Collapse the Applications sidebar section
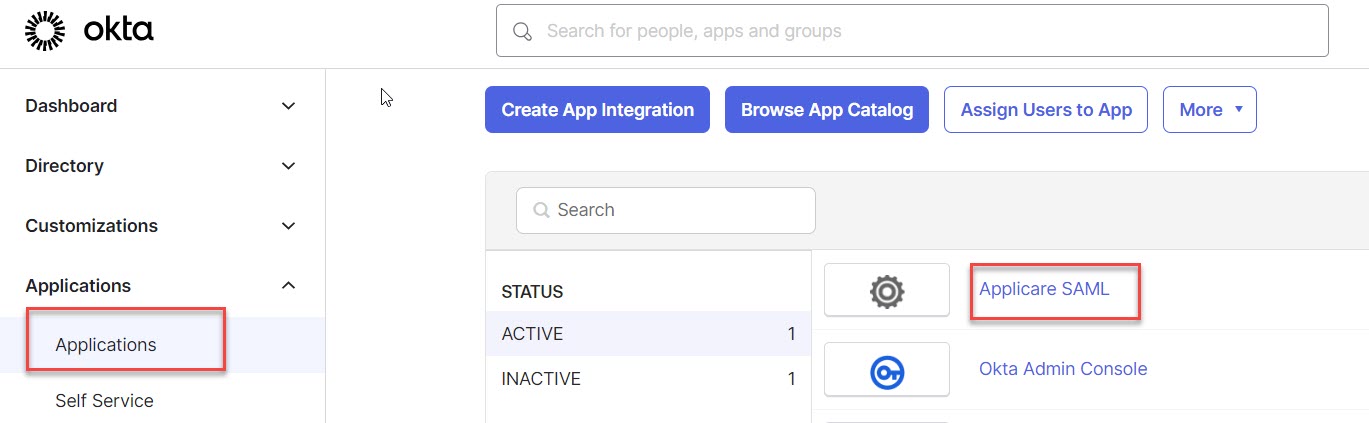Image resolution: width=1369 pixels, height=423 pixels. 289,286
